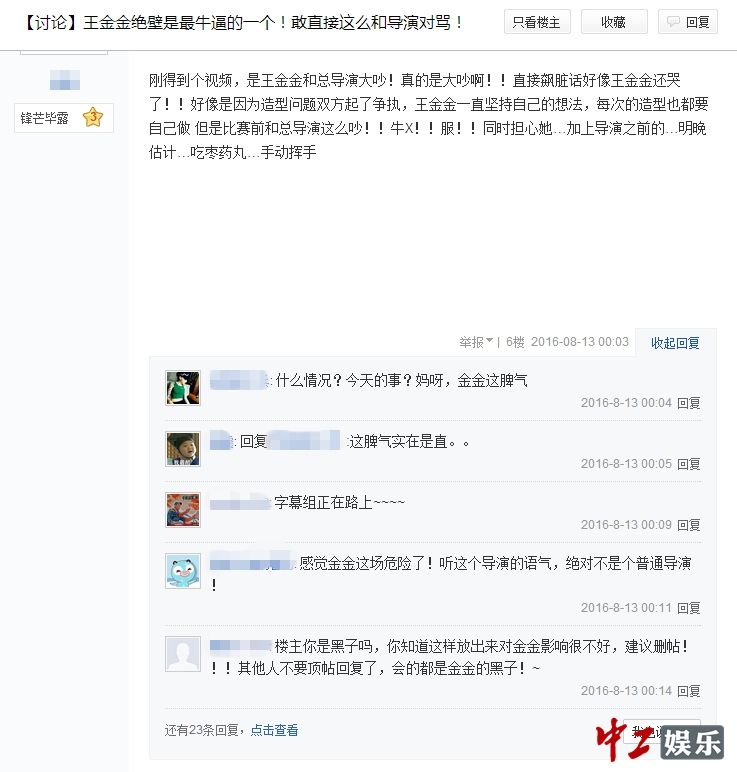Reply to the 00:05 comment
The image size is (737, 772).
[689, 464]
